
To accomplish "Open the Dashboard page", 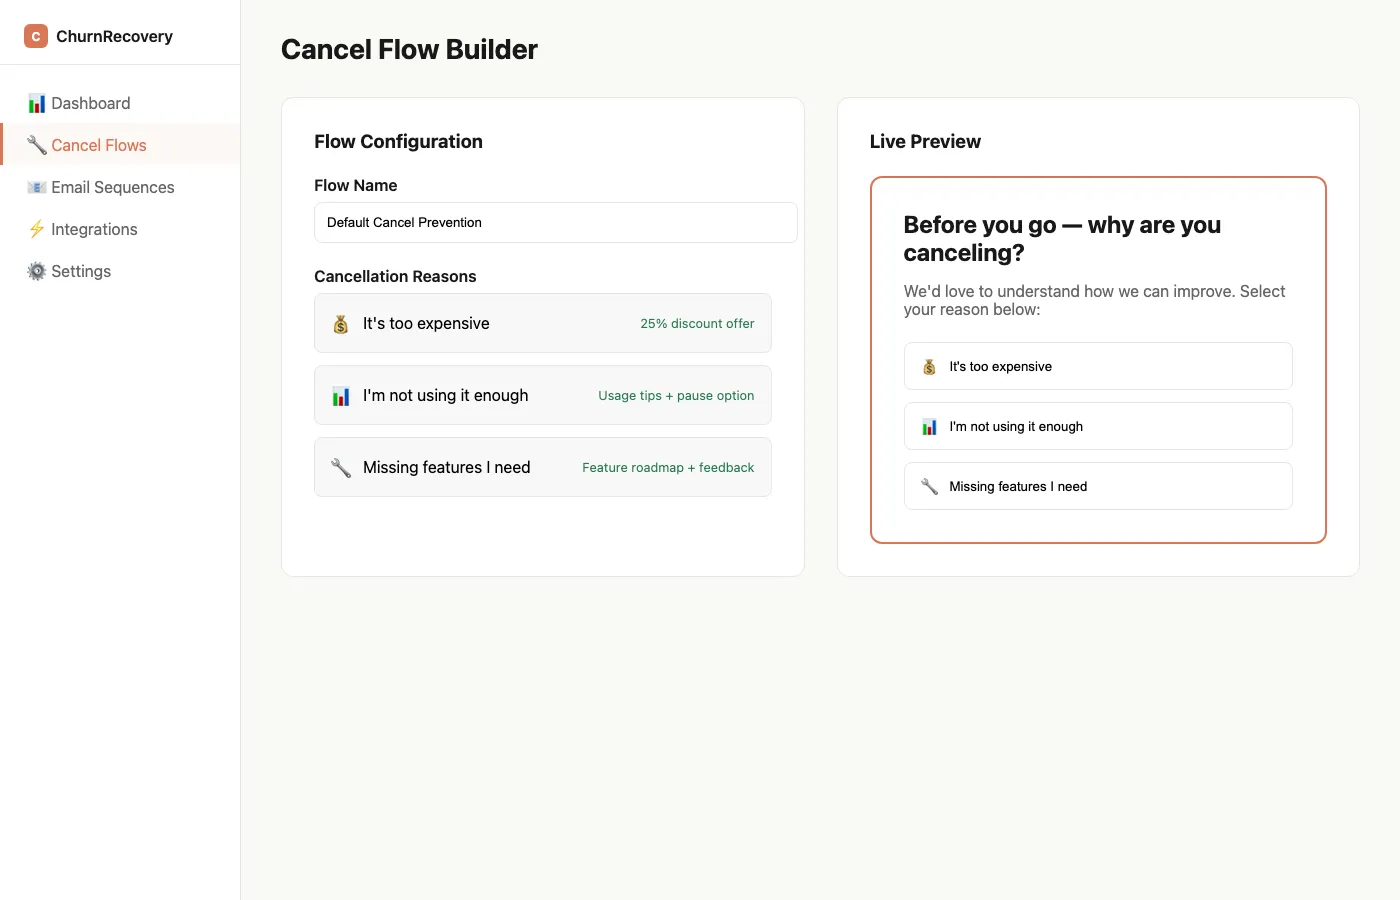I will pyautogui.click(x=91, y=104).
